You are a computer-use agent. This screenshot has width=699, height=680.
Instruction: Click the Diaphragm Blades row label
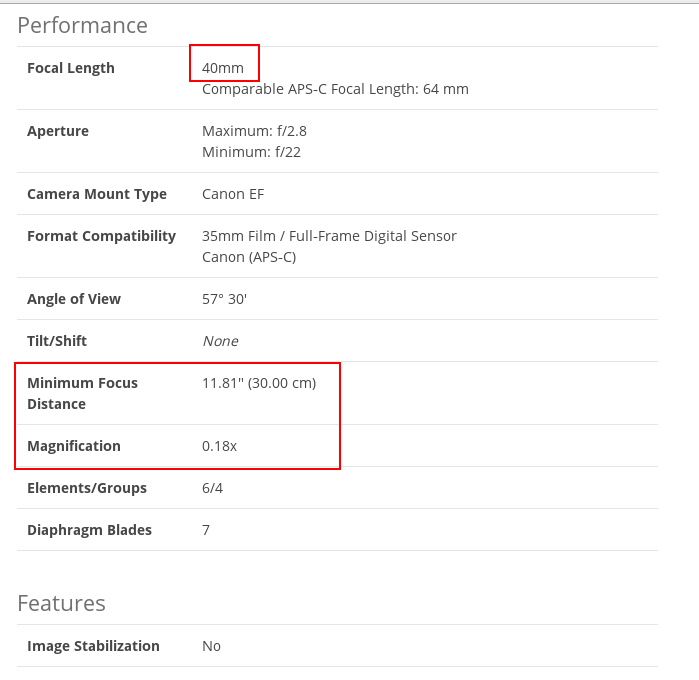pos(89,530)
